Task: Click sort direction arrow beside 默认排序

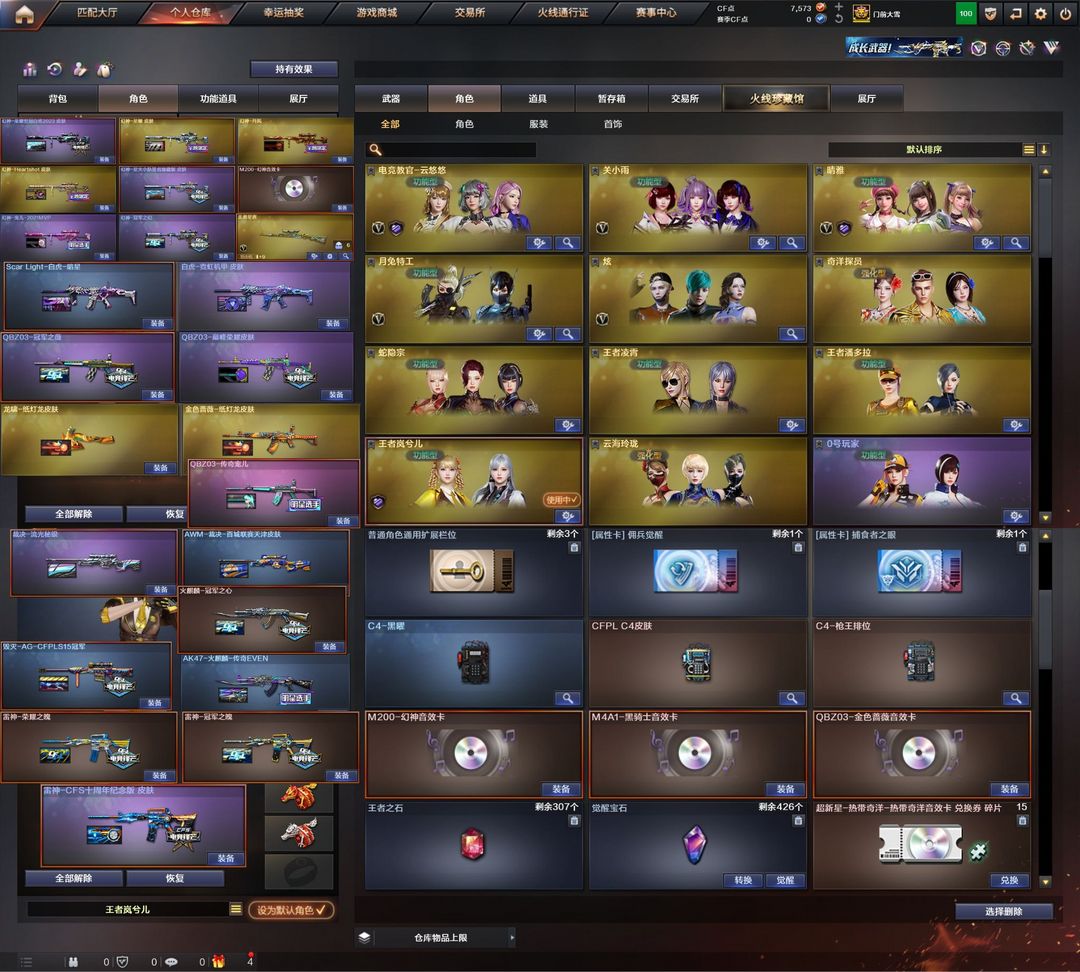Action: 1044,149
